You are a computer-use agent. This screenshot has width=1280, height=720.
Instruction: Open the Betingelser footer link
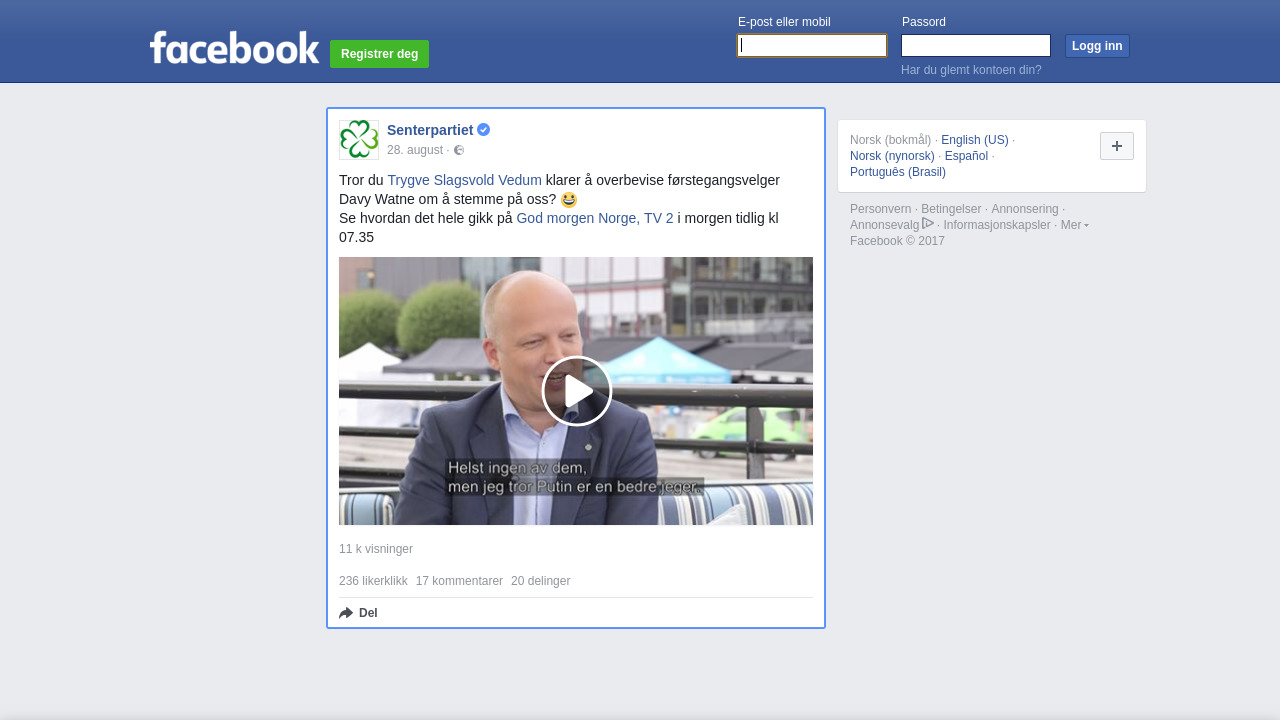click(x=951, y=209)
